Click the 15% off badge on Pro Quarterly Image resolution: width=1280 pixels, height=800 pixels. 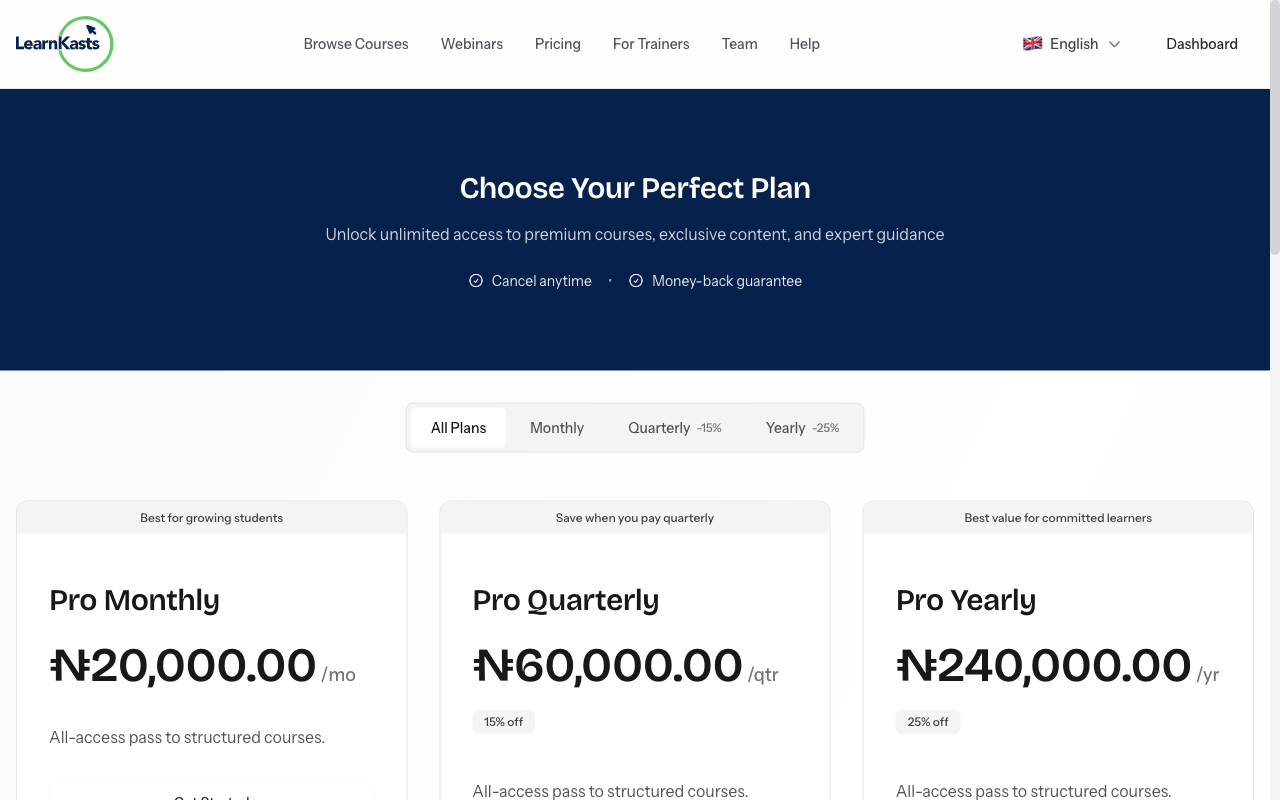coord(503,721)
